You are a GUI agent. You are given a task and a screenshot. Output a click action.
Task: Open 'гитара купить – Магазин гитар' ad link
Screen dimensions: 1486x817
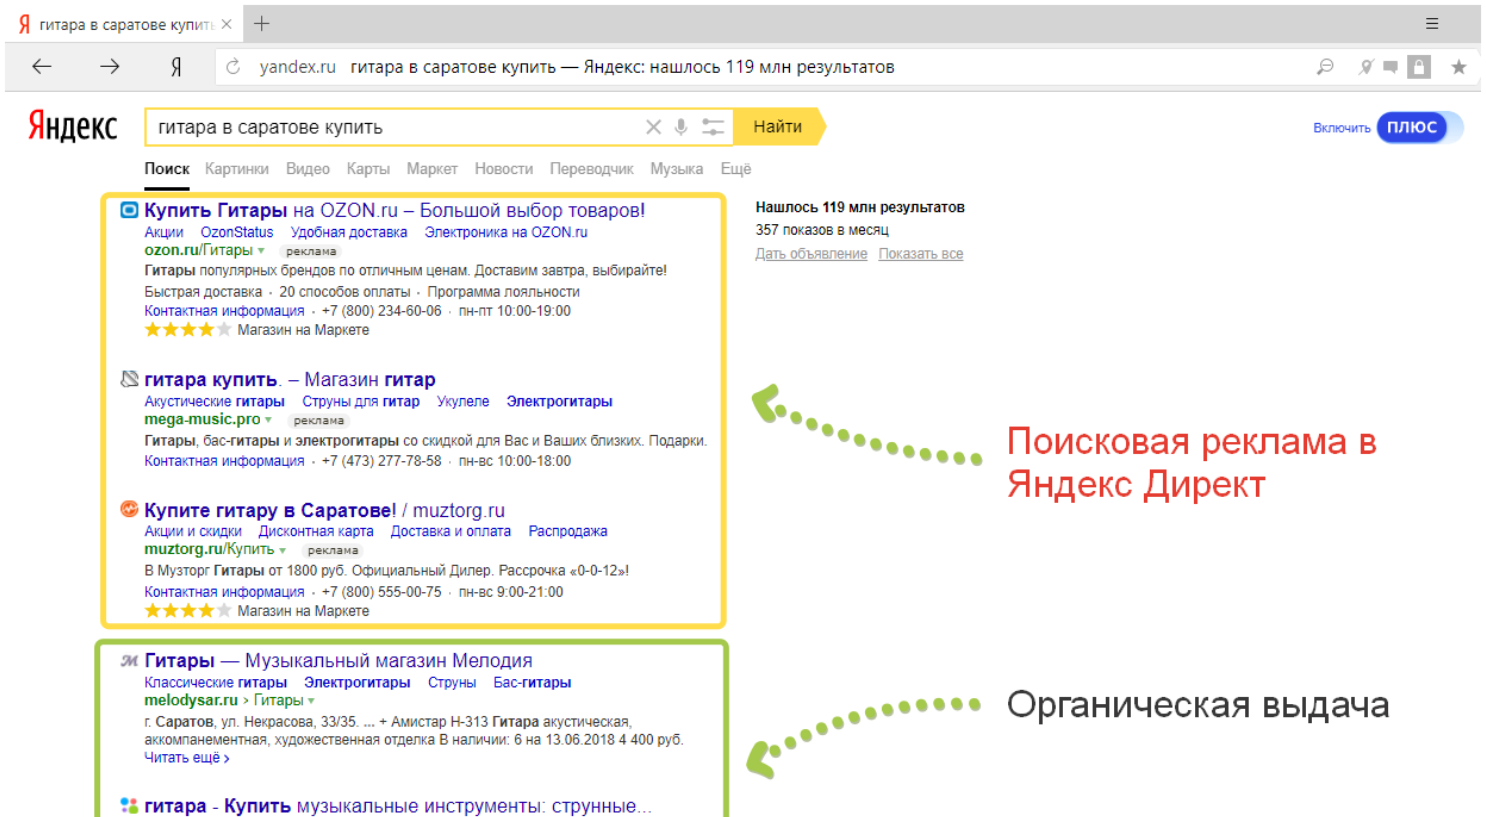click(x=290, y=379)
